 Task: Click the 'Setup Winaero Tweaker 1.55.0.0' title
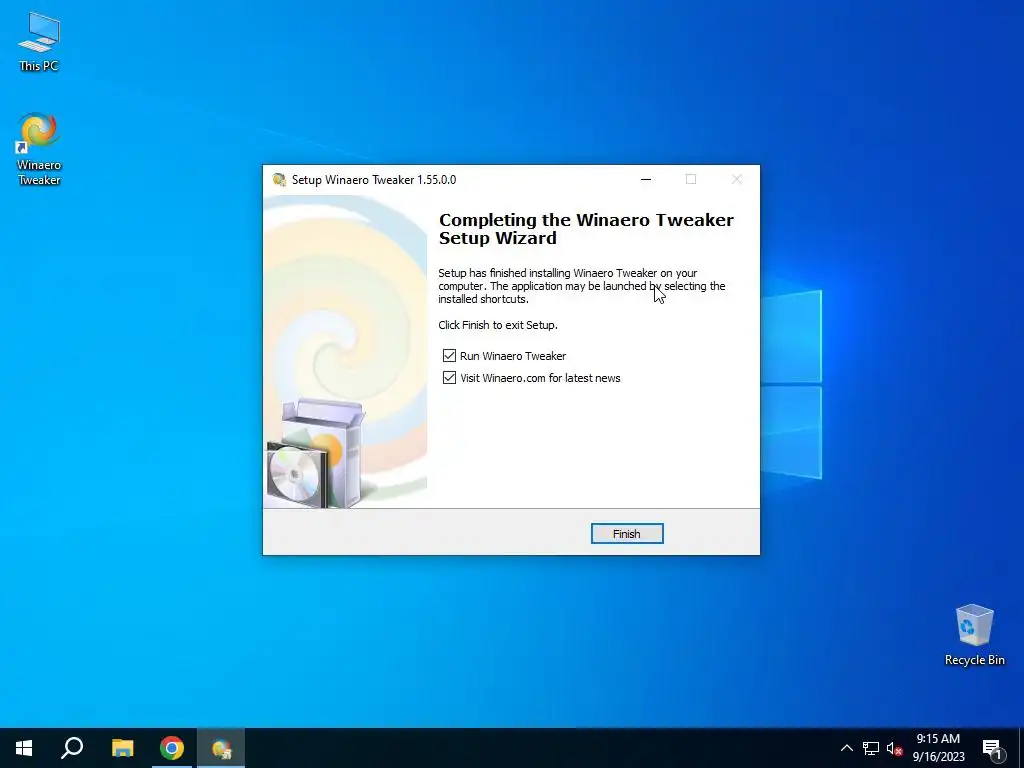coord(374,180)
